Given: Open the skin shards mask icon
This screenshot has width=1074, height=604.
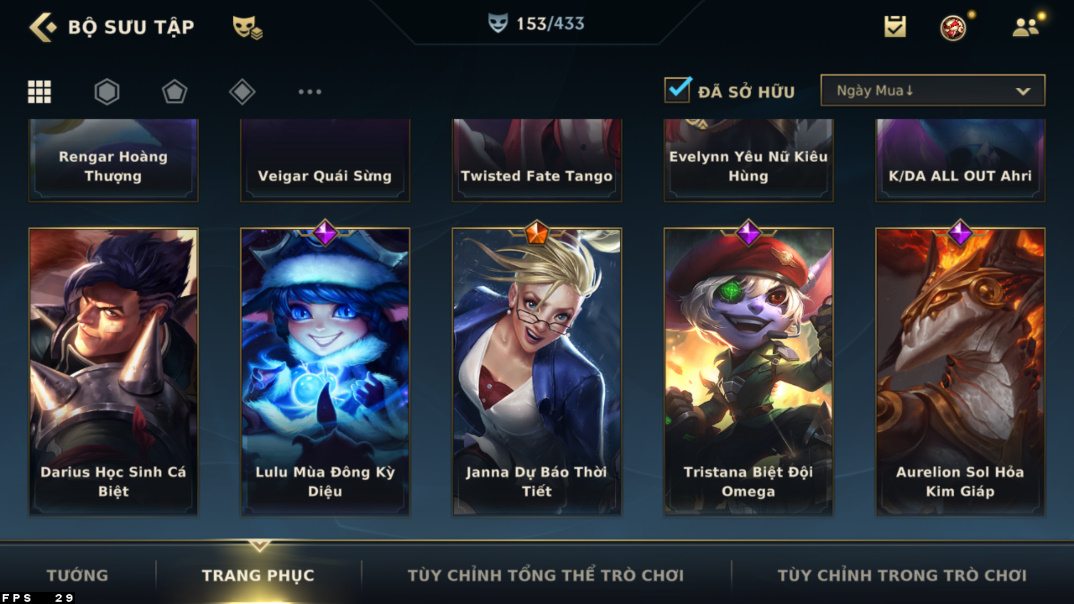Looking at the screenshot, I should (x=247, y=27).
